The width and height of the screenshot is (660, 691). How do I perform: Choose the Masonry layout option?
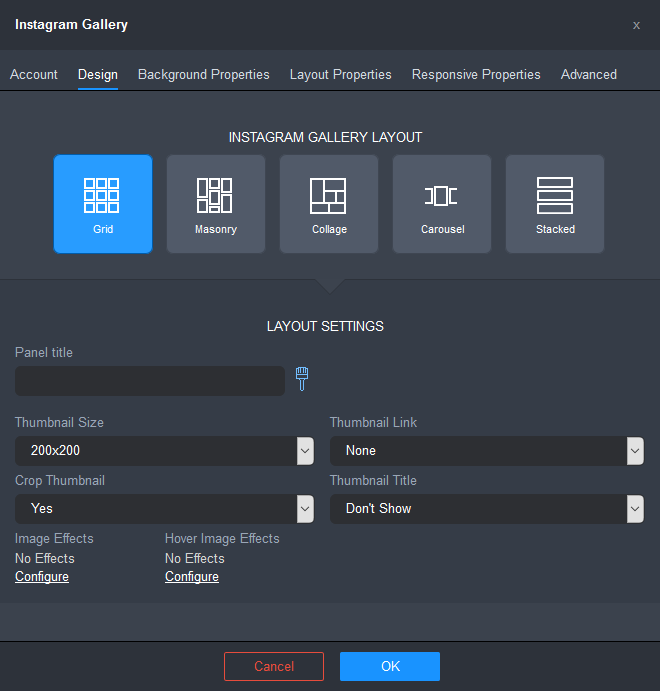click(x=216, y=204)
